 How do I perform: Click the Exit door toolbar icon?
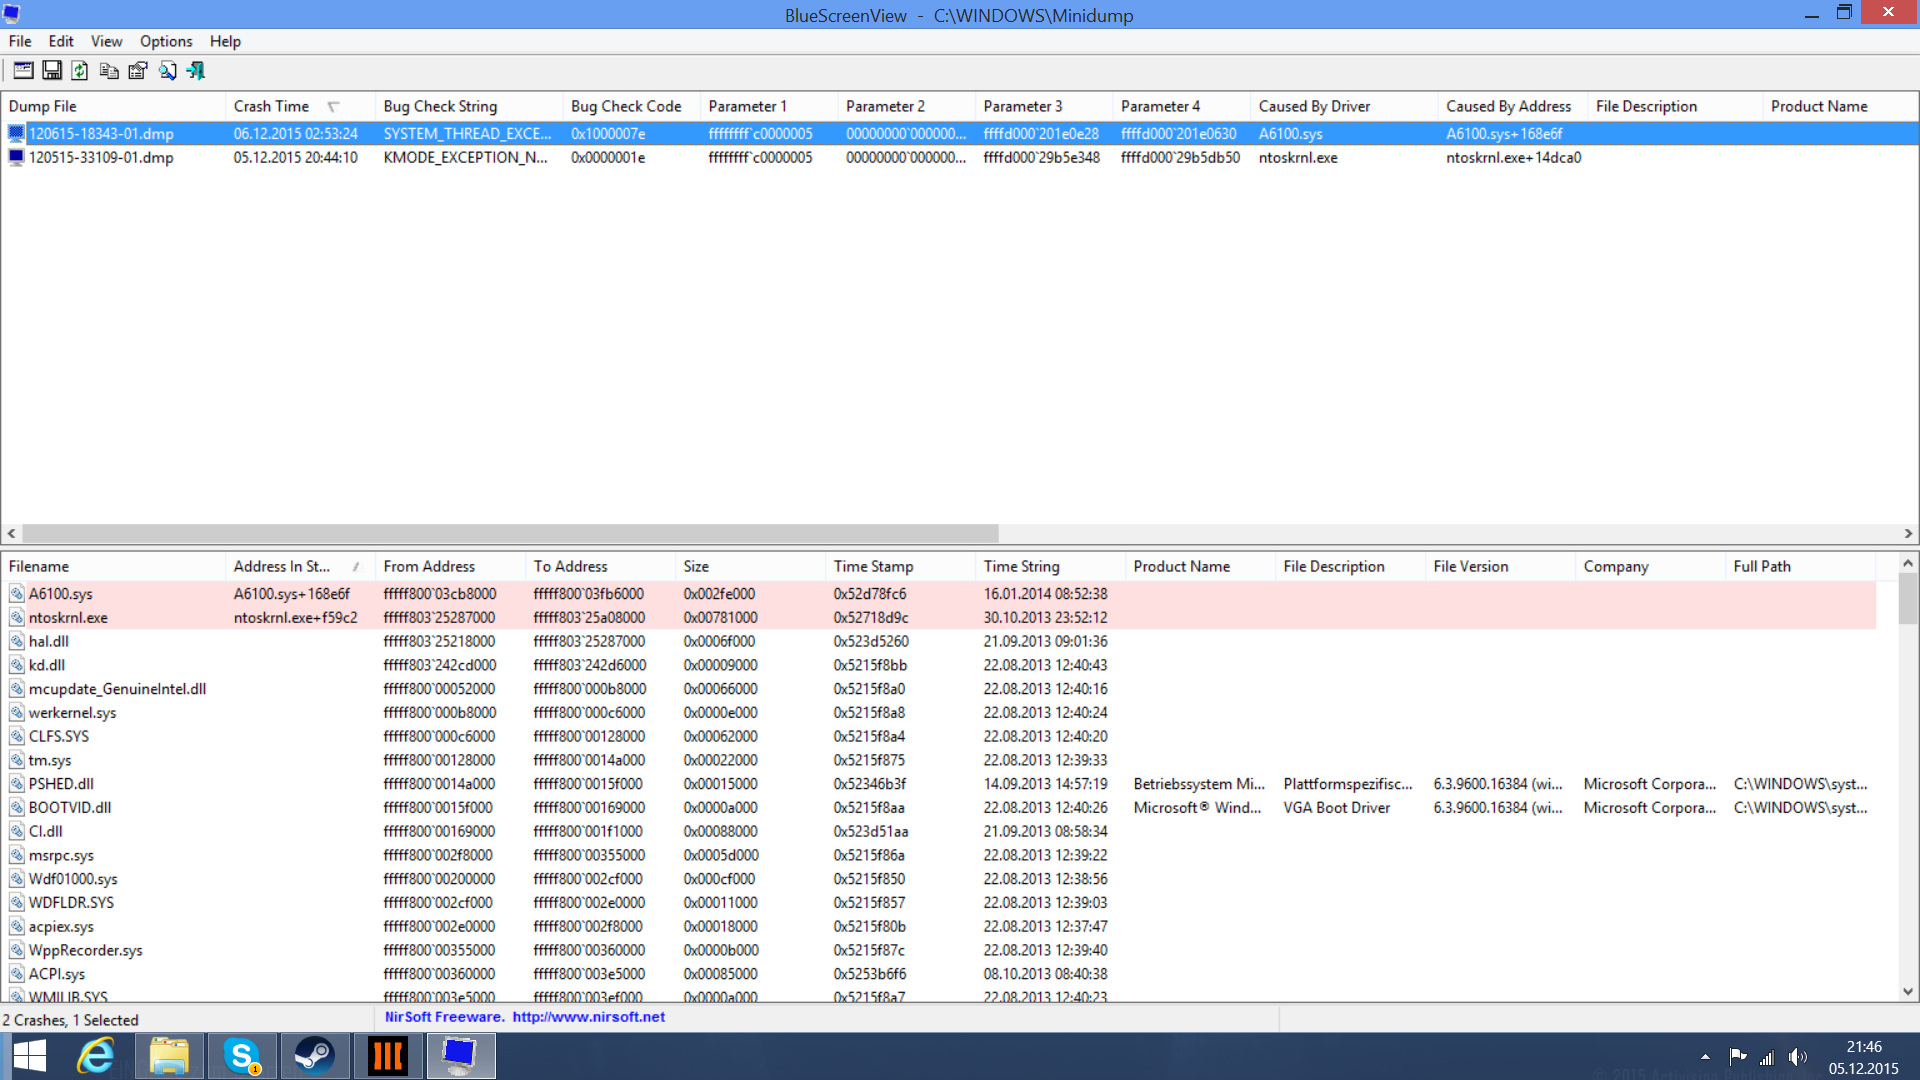pyautogui.click(x=196, y=71)
